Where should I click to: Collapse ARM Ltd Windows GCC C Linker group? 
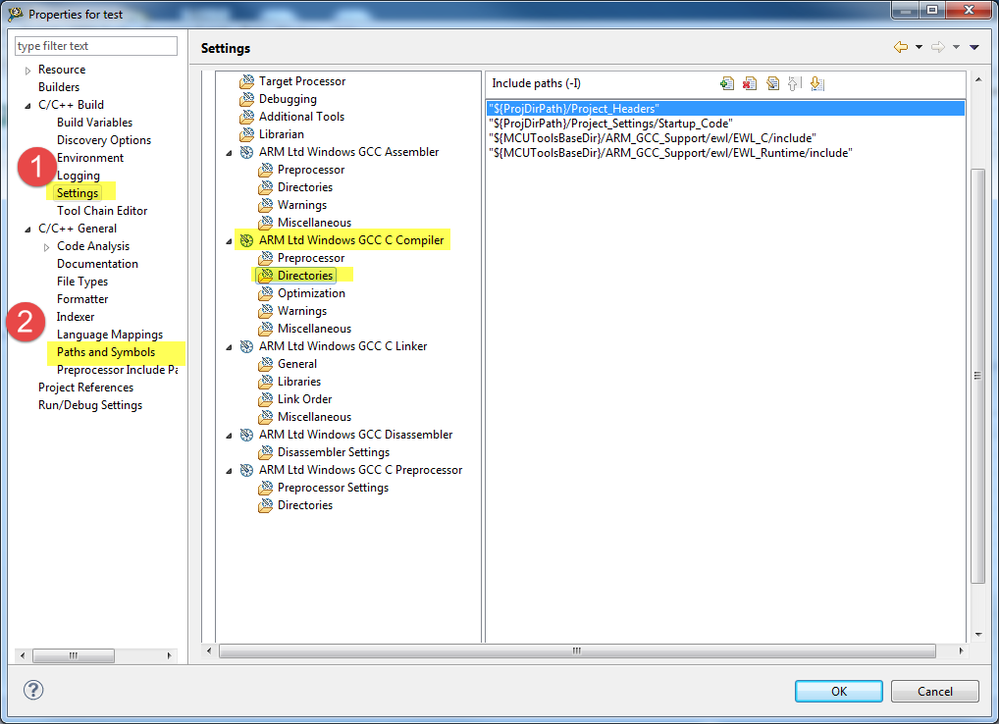pos(229,347)
